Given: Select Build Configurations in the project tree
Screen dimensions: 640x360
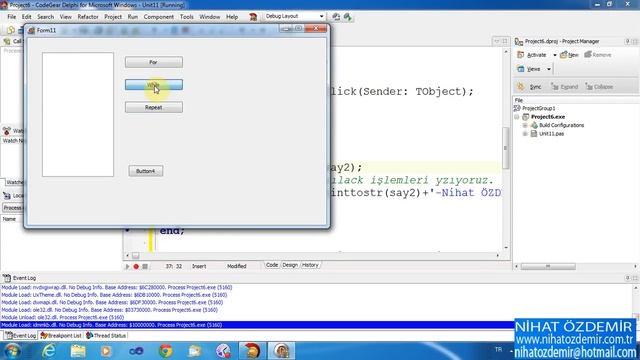Looking at the screenshot, I should pos(561,125).
